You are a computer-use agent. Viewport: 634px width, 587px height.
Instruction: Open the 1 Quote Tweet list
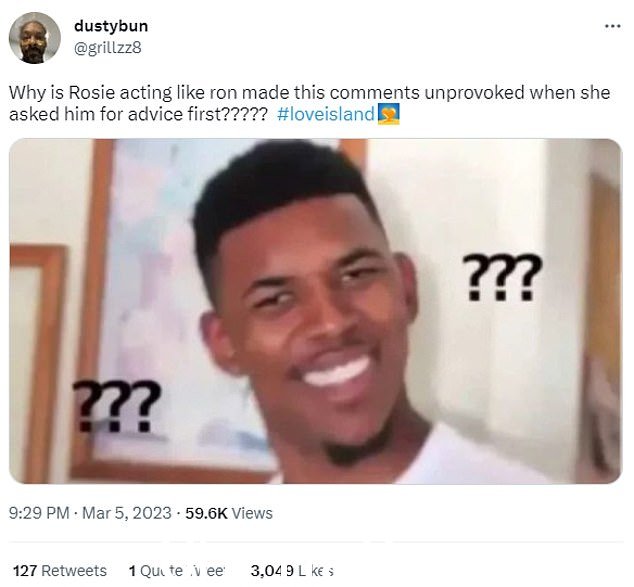(x=176, y=571)
